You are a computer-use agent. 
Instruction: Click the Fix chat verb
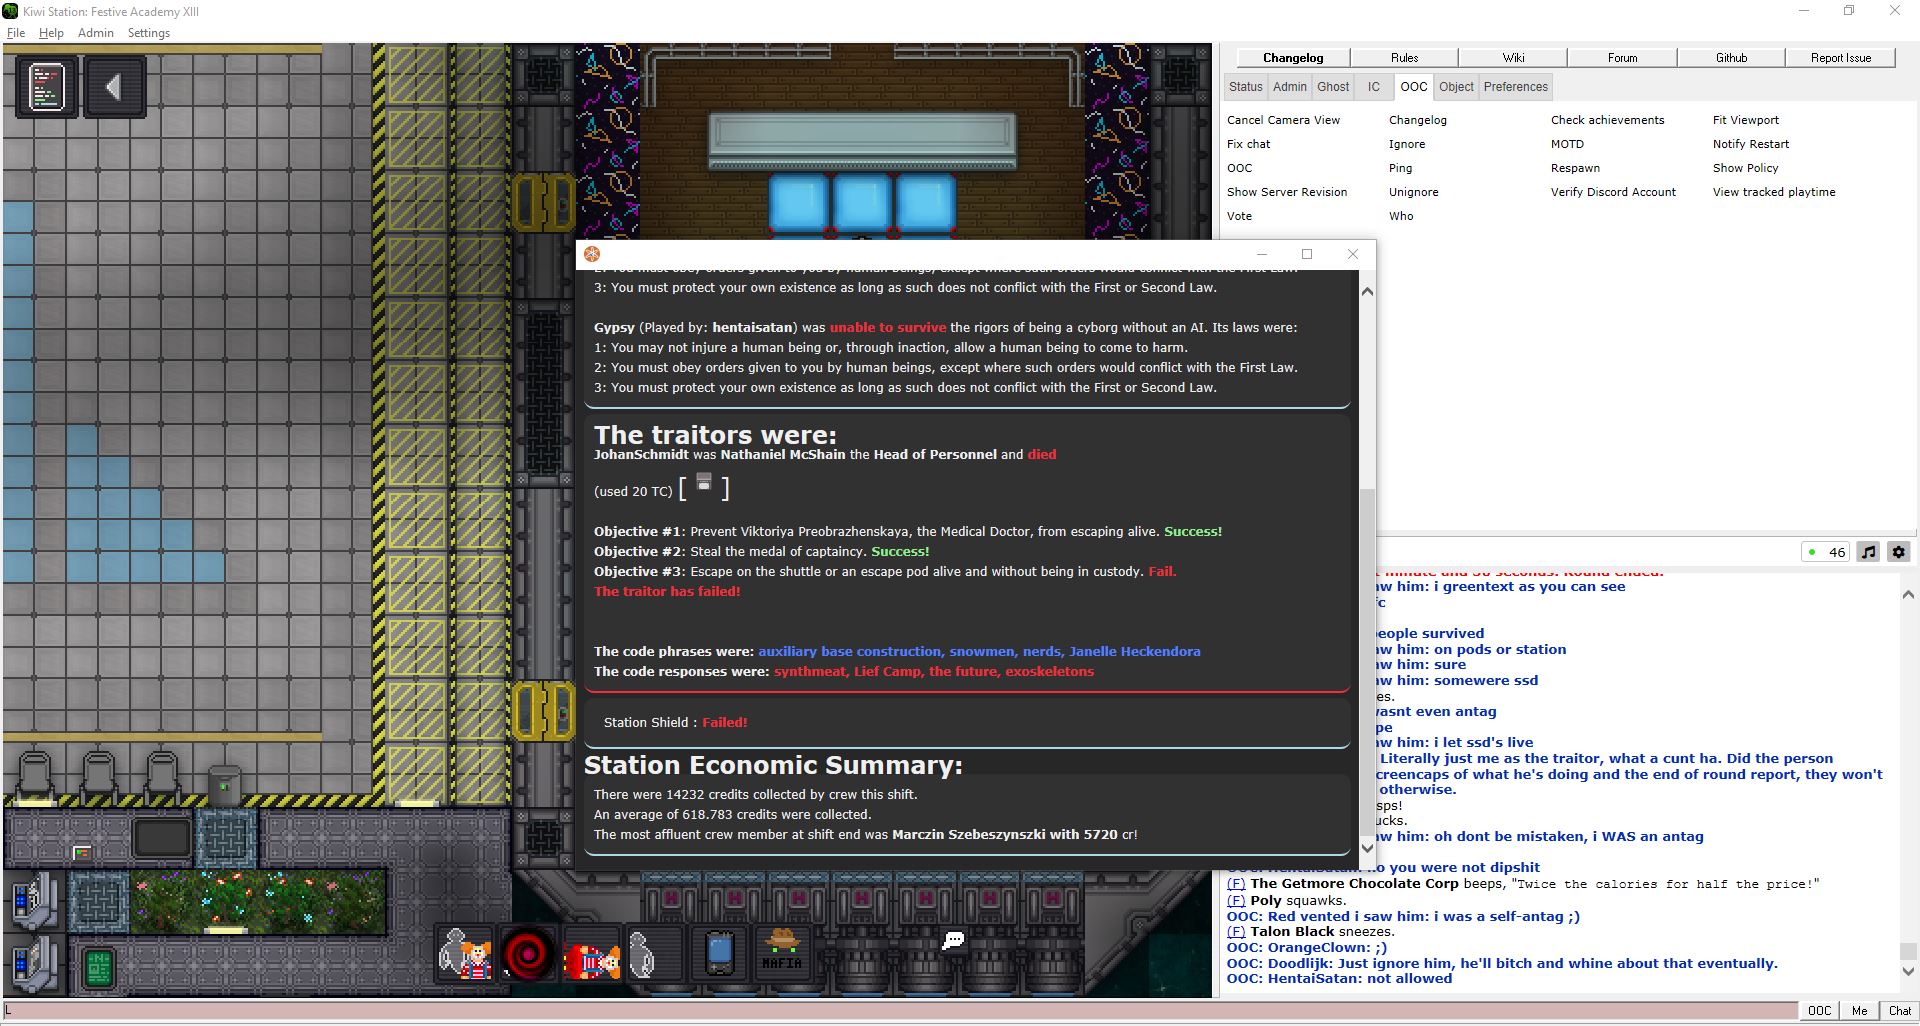coord(1248,144)
